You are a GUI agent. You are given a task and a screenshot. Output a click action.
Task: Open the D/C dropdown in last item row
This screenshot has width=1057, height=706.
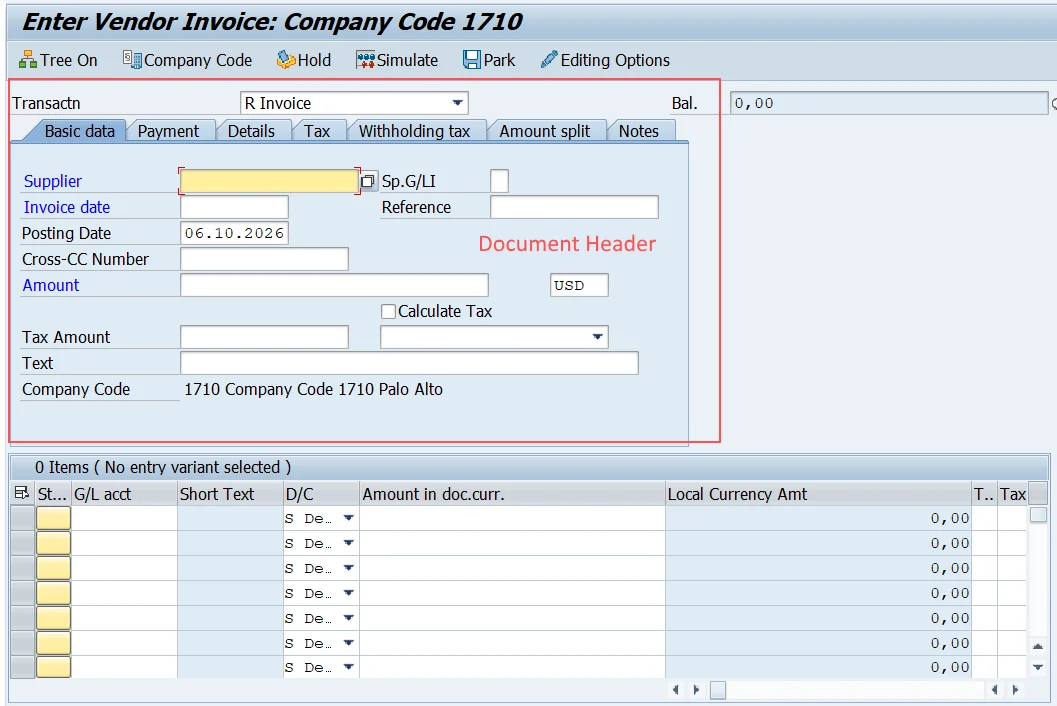(349, 668)
